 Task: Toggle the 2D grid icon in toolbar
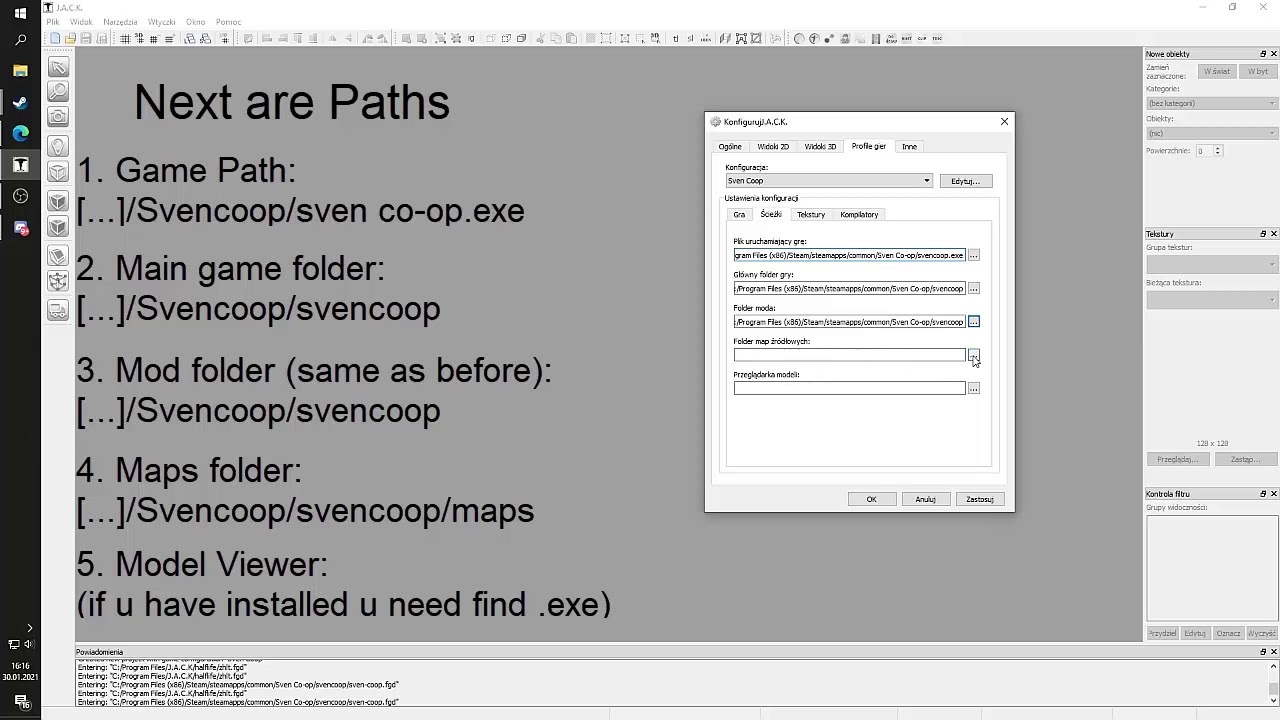tap(125, 39)
